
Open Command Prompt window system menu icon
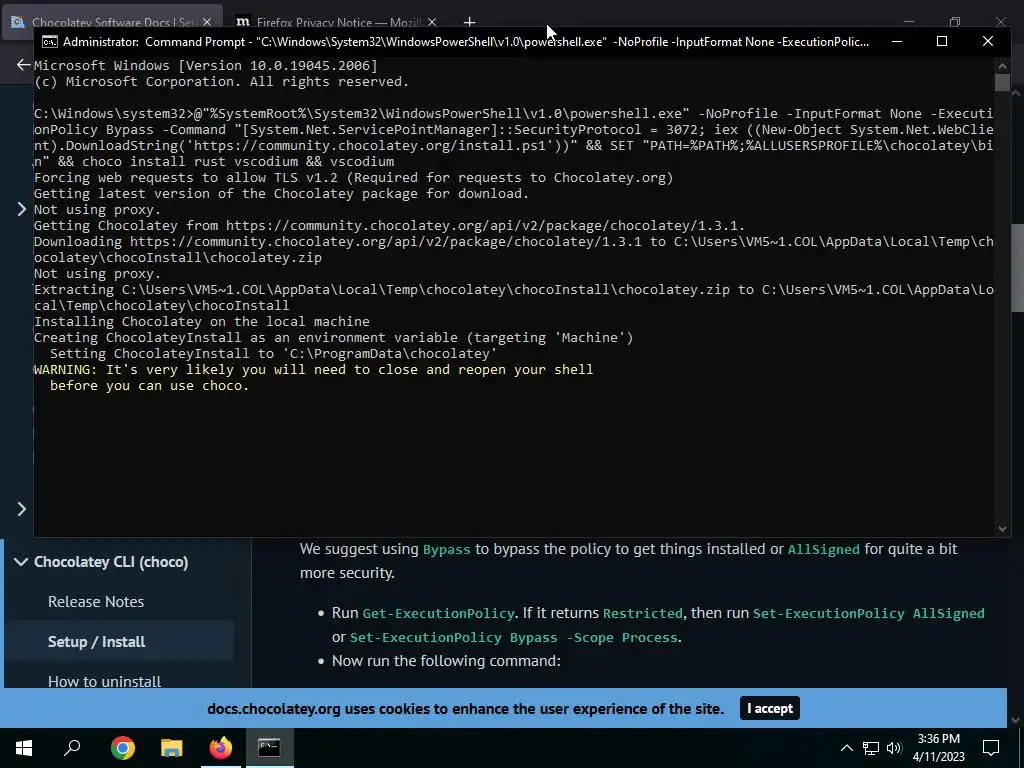point(49,42)
